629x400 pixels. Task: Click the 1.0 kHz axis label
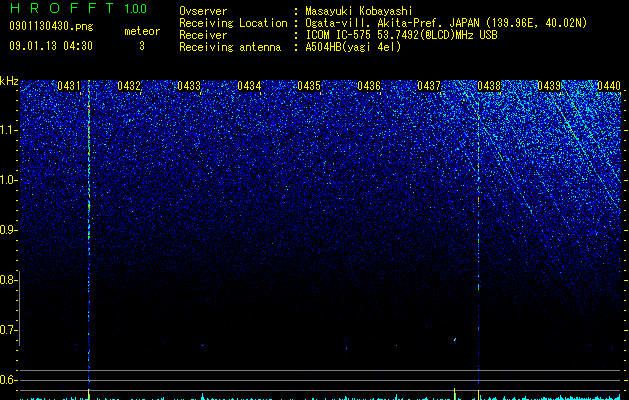tap(8, 180)
